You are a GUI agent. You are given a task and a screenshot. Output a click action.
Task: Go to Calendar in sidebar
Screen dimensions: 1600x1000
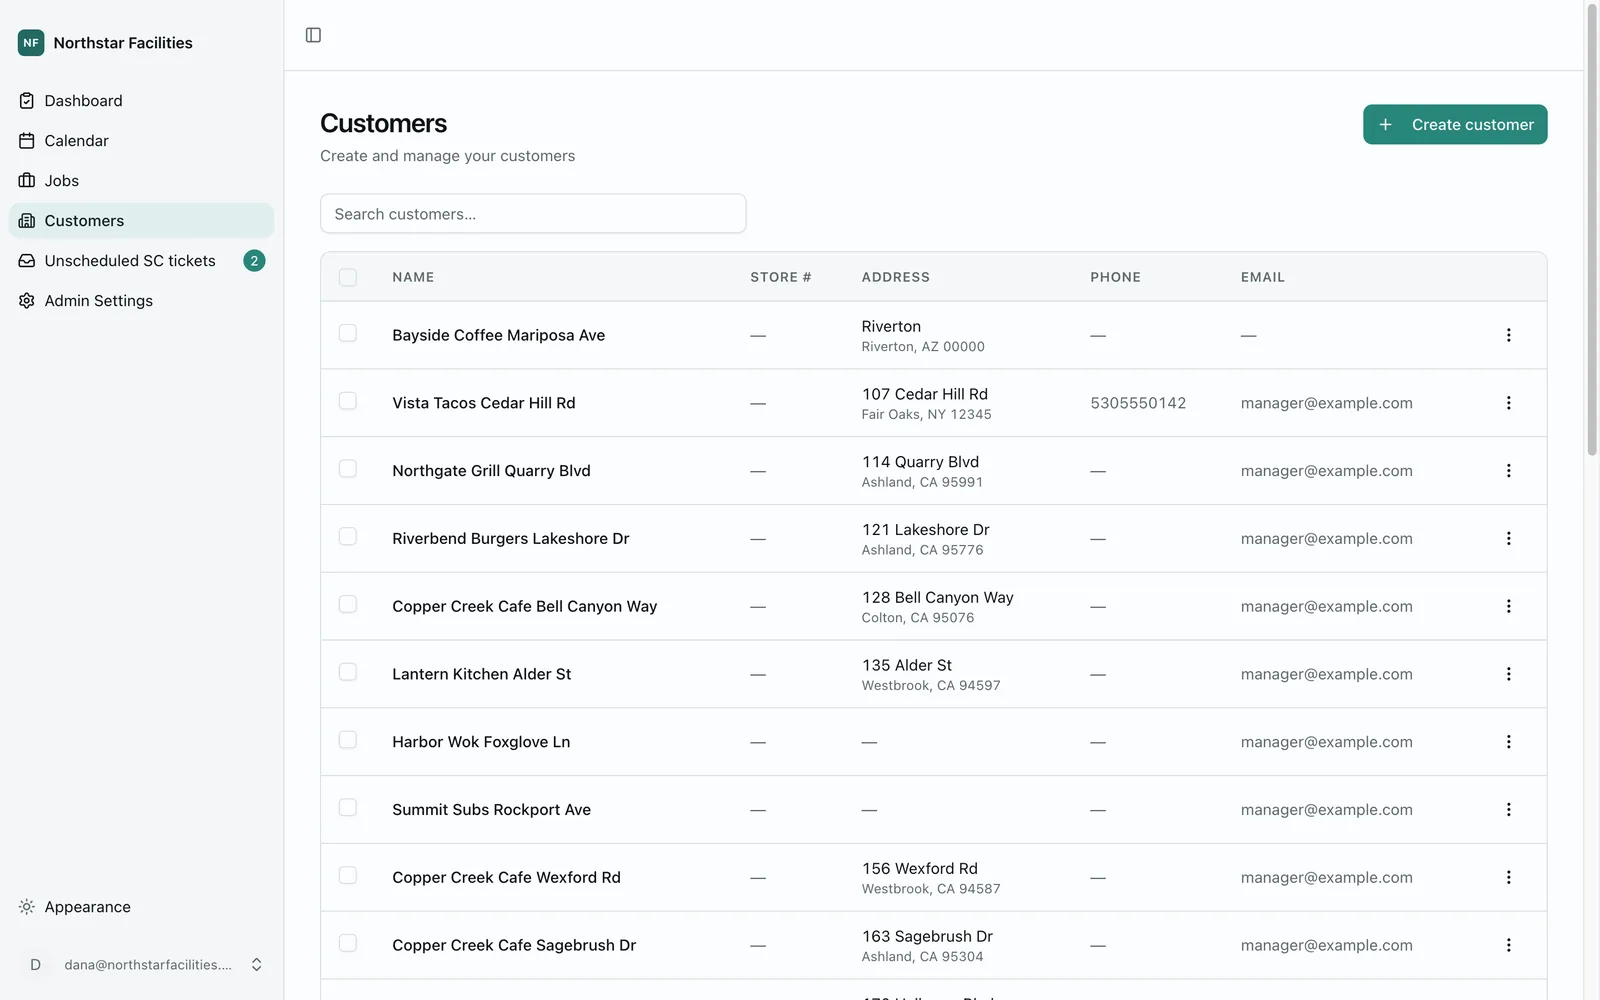pyautogui.click(x=142, y=141)
